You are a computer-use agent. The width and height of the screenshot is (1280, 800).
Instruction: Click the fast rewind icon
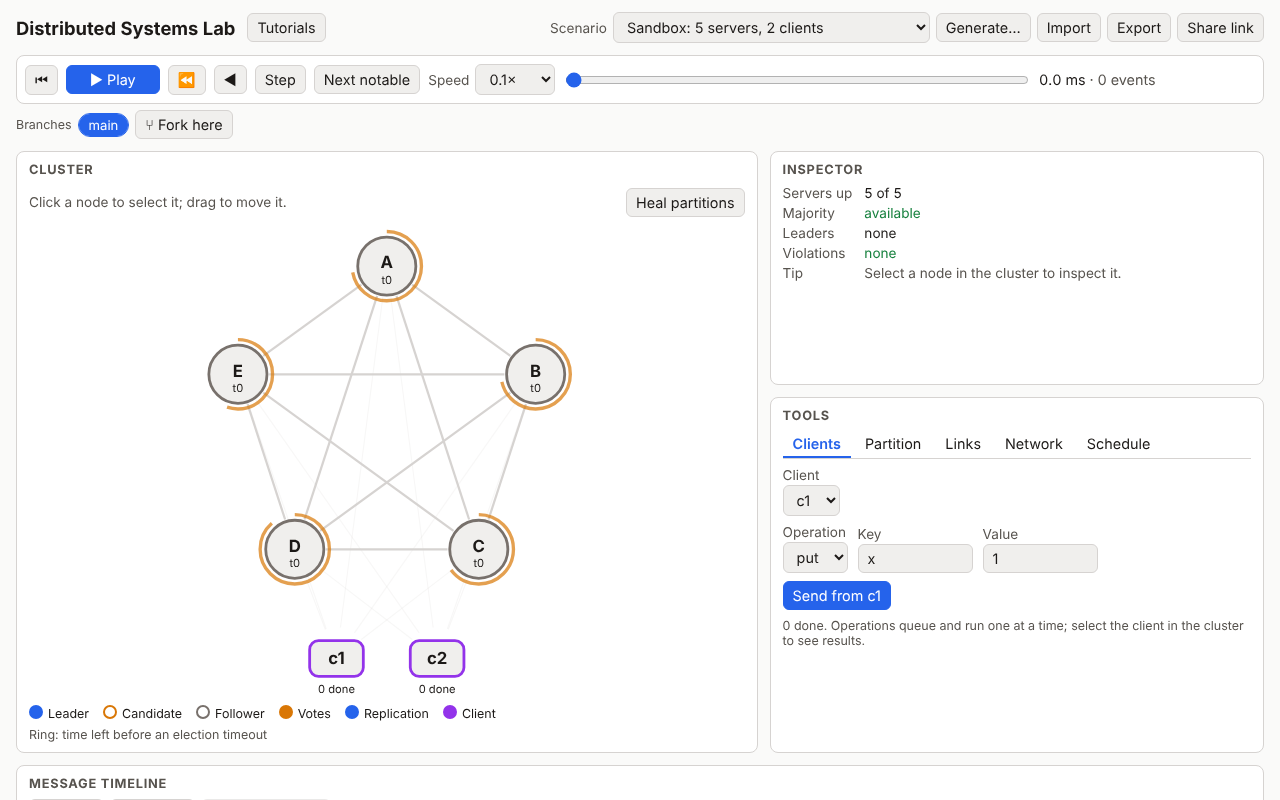pyautogui.click(x=187, y=80)
